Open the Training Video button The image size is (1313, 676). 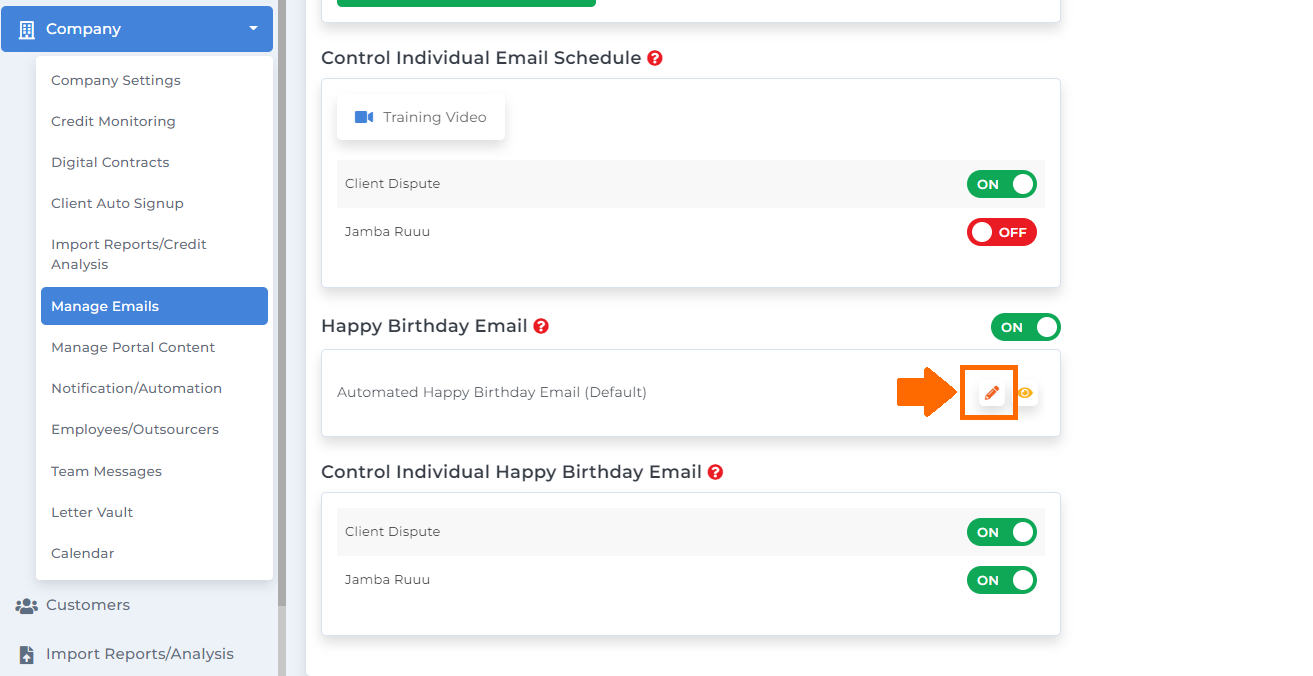pos(421,117)
